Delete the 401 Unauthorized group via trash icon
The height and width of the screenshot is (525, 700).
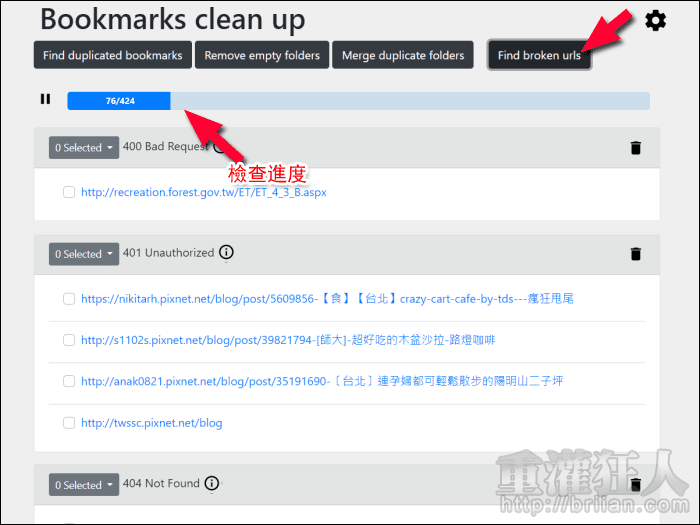(636, 254)
